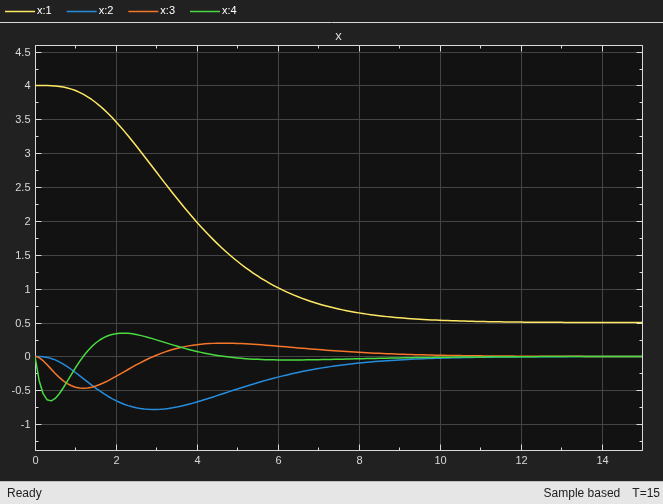
Task: Click the lowest dip of the green curve
Action: click(51, 400)
